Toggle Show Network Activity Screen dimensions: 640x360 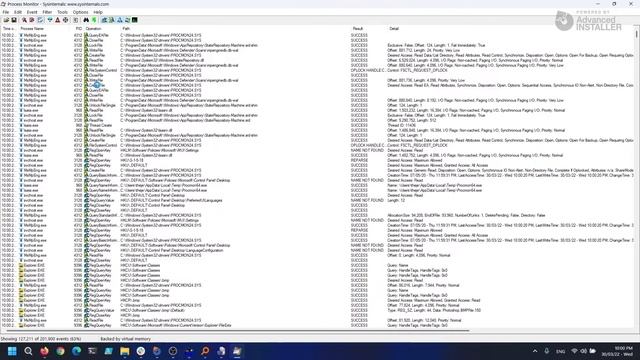[119, 20]
